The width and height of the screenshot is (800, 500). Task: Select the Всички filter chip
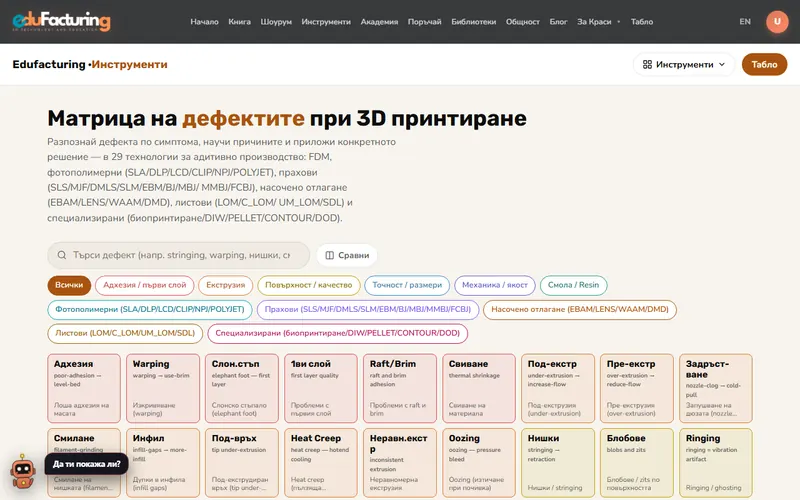pyautogui.click(x=69, y=285)
